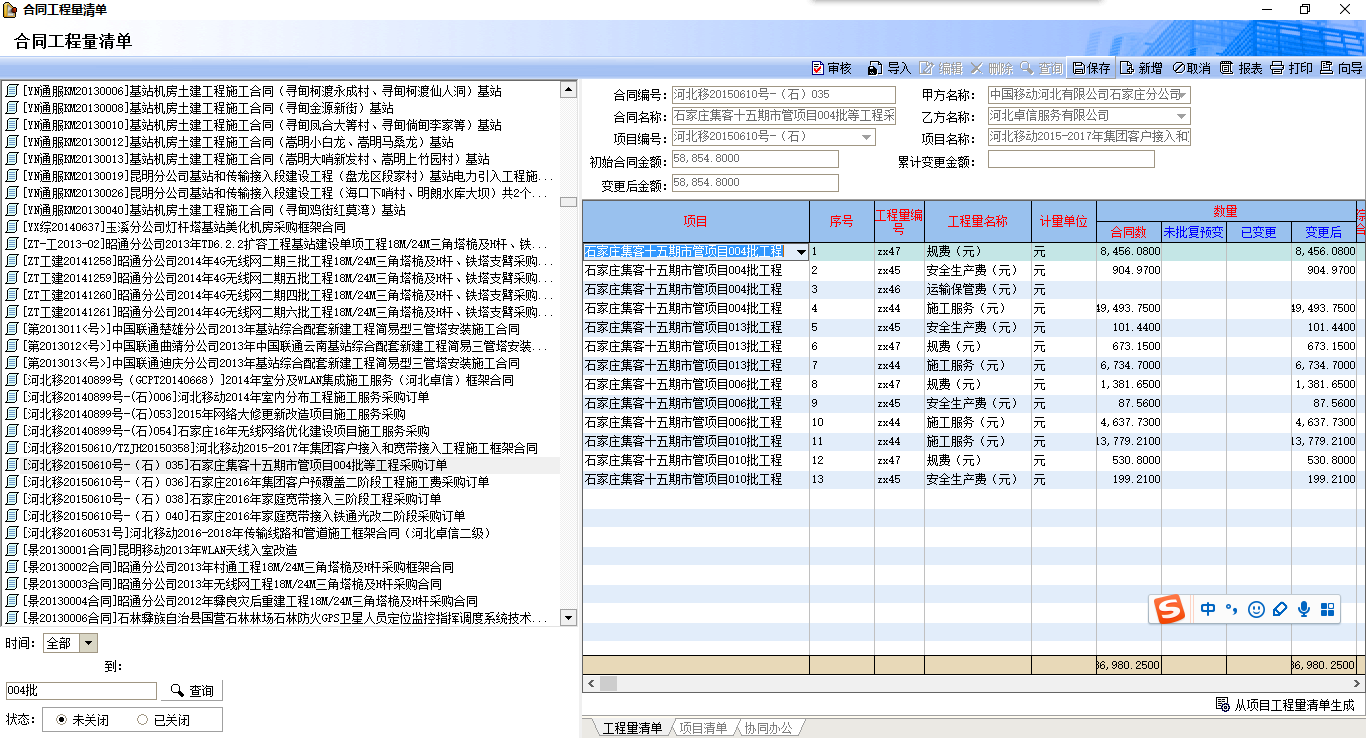Click the 004批 search text field
The image size is (1366, 738).
click(x=81, y=691)
